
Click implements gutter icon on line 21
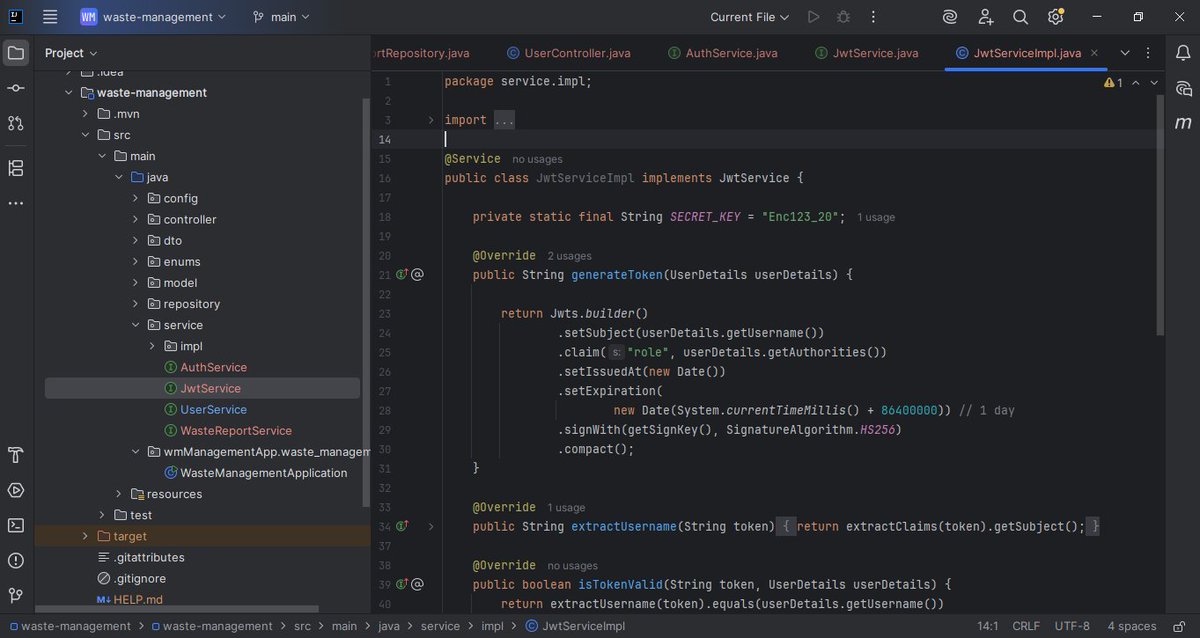tap(402, 274)
